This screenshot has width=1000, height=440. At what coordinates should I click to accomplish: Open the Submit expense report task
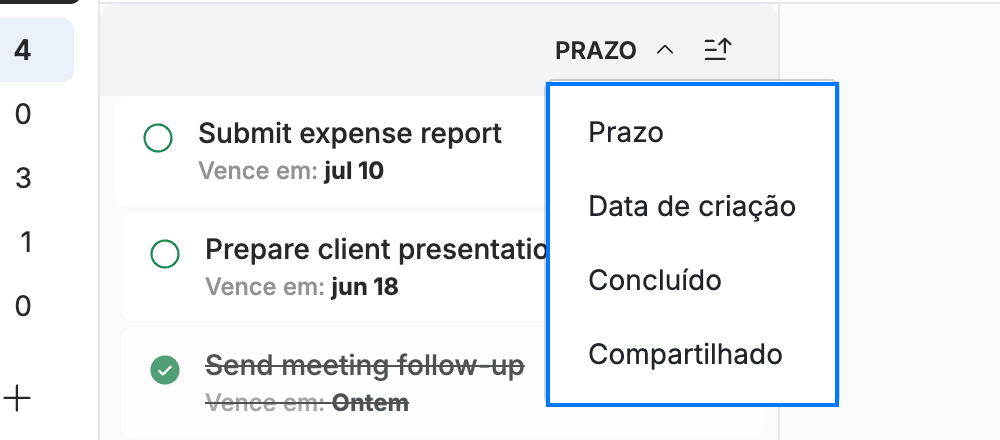tap(350, 133)
